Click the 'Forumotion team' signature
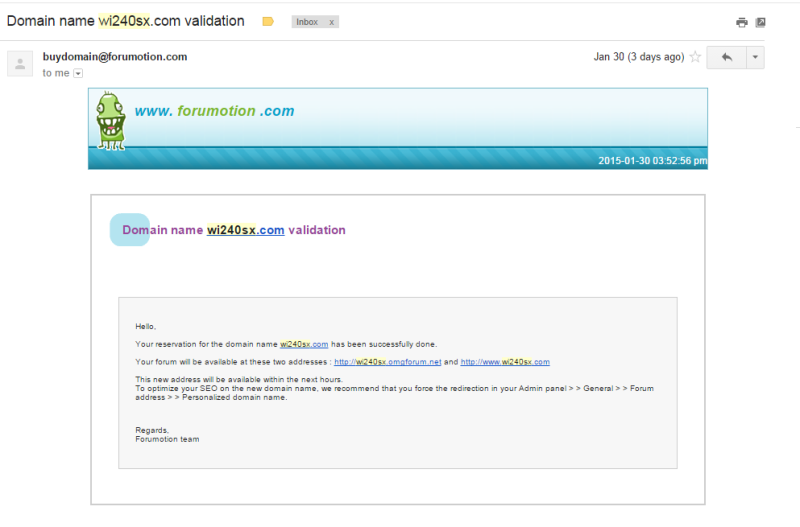The image size is (800, 527). [167, 439]
